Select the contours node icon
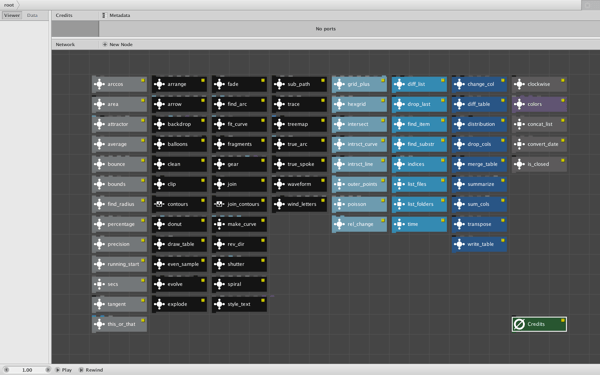The image size is (600, 375). [x=160, y=204]
